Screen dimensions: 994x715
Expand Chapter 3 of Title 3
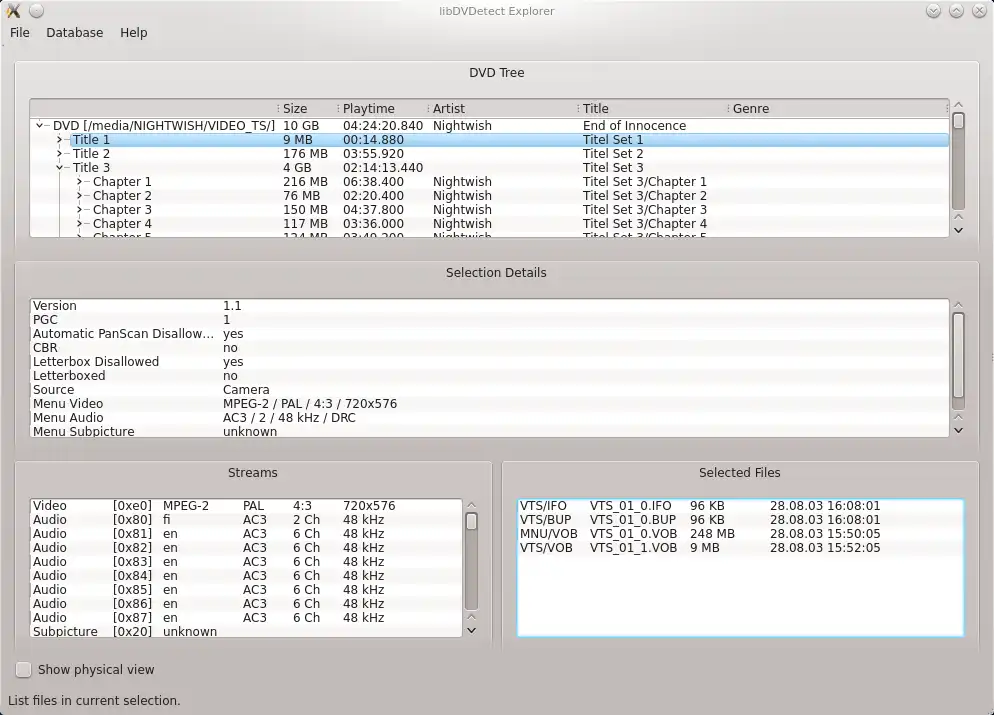coord(80,209)
